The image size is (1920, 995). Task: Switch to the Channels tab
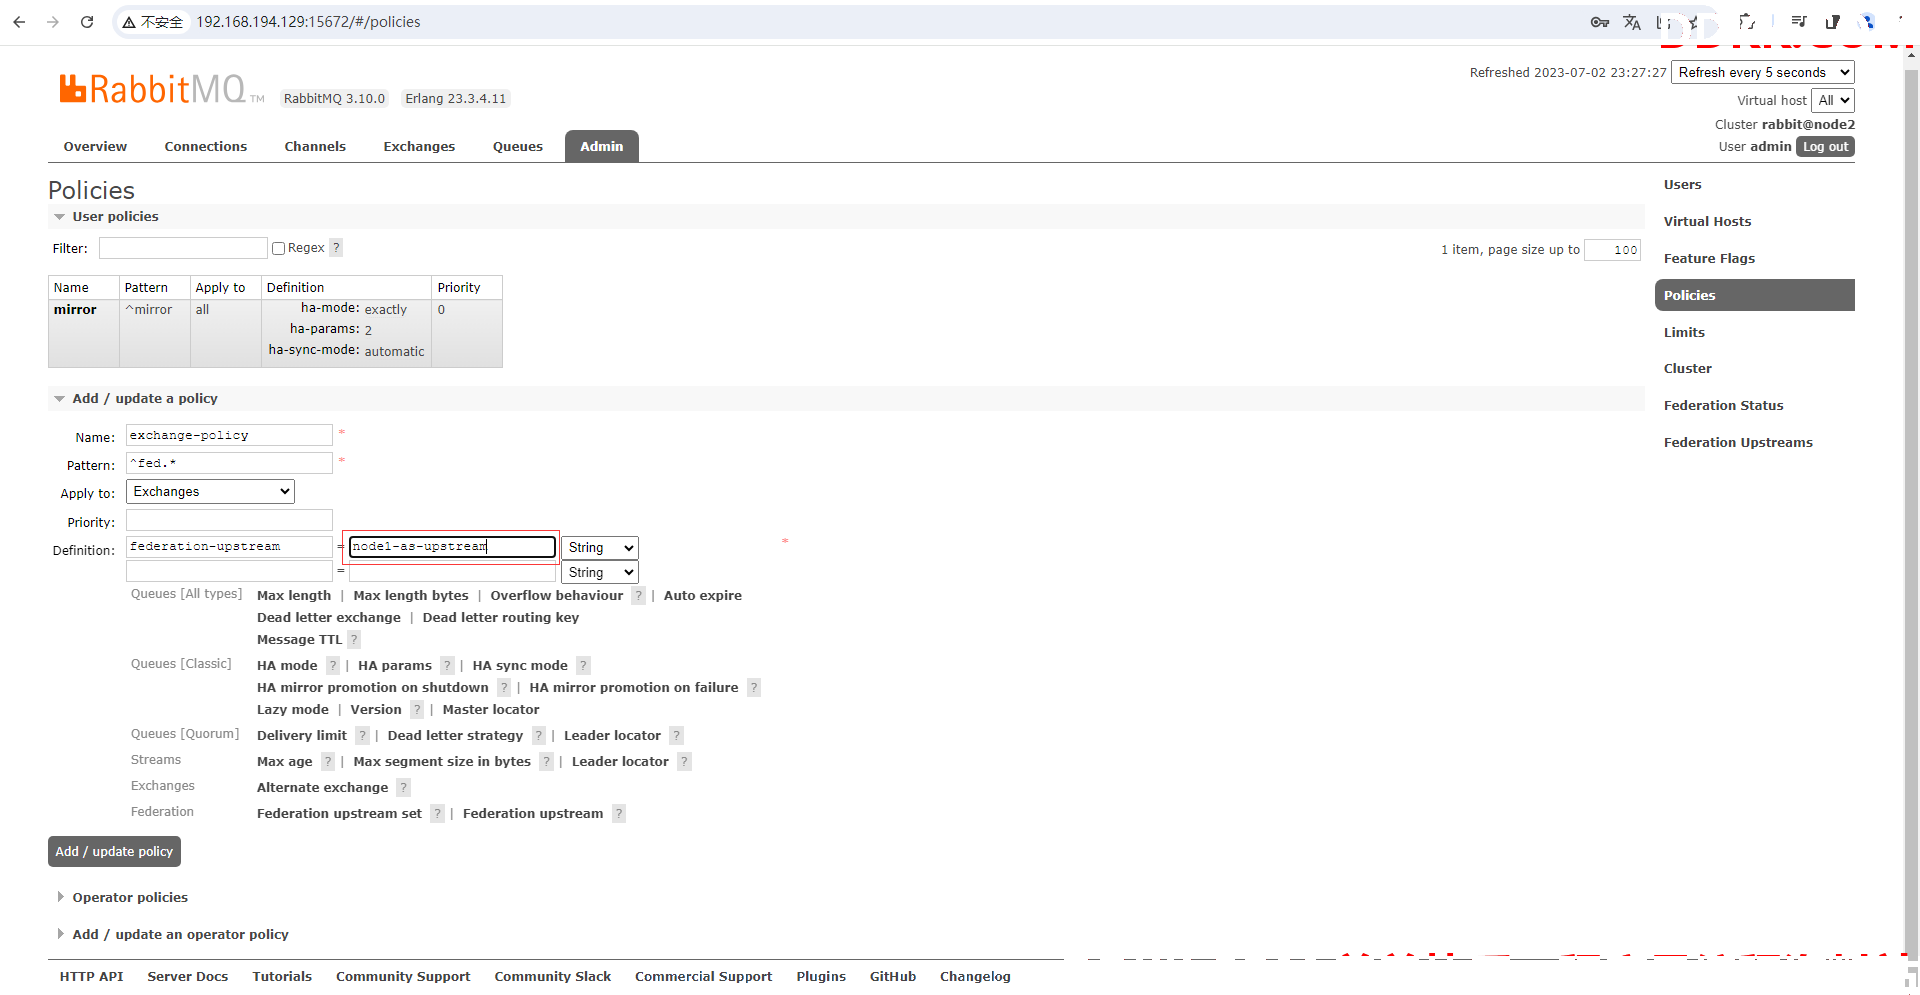[x=315, y=146]
